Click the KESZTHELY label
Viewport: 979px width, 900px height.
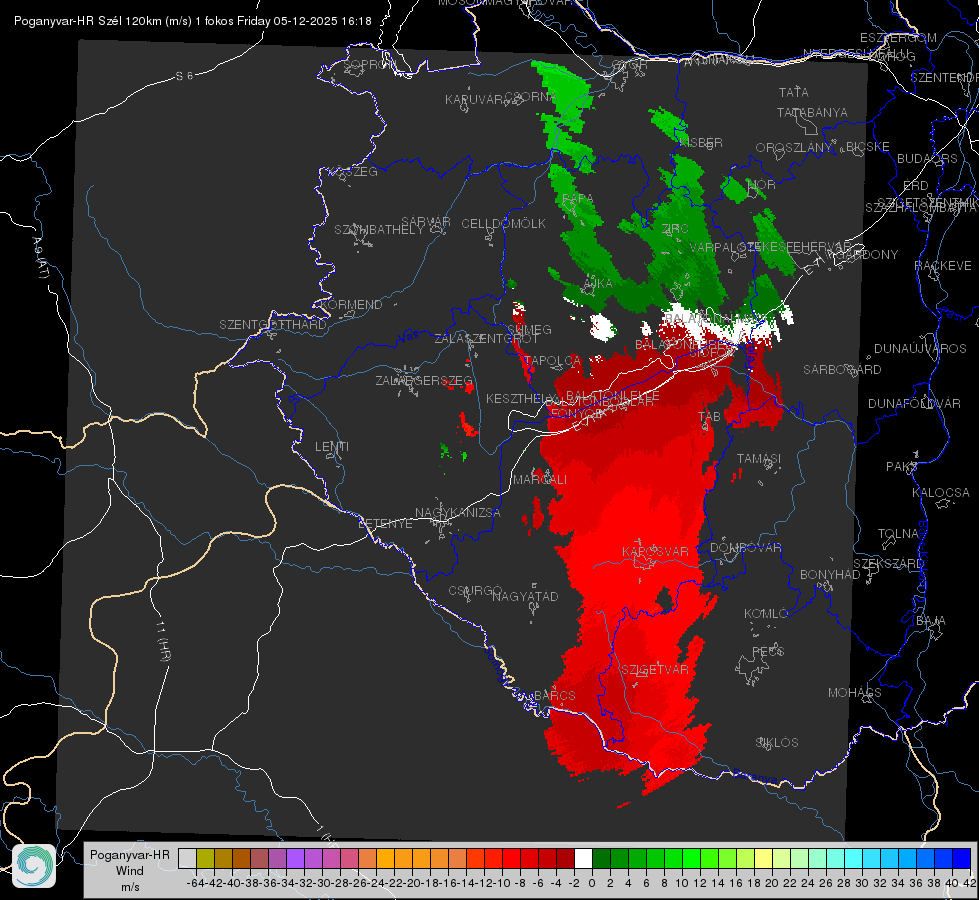(x=519, y=398)
